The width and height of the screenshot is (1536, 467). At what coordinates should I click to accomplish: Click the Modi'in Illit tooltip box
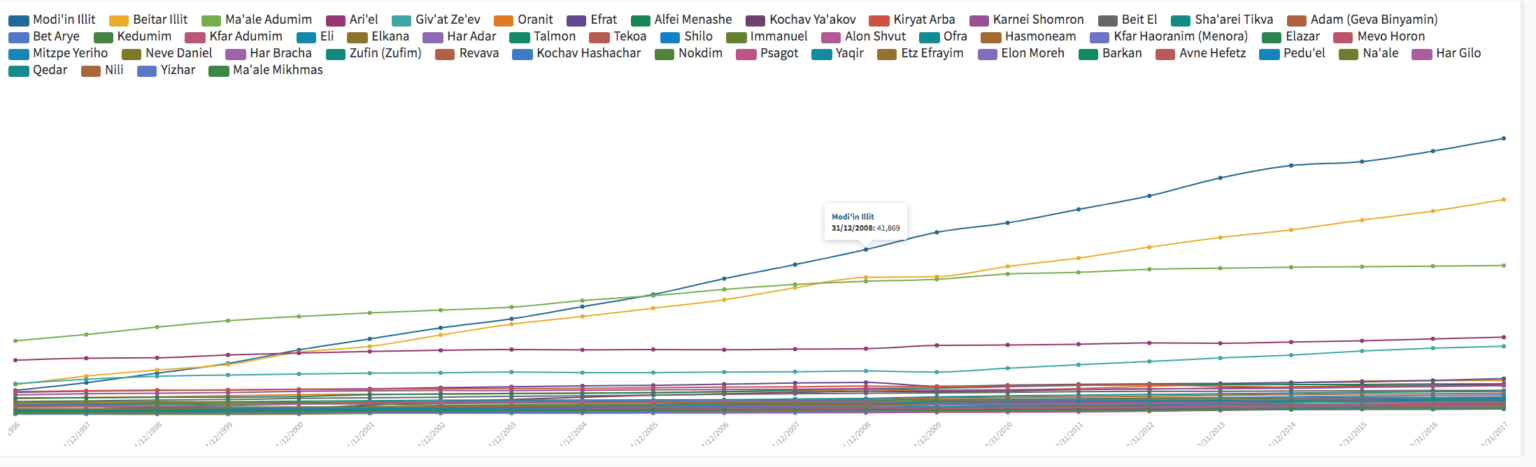click(x=866, y=221)
